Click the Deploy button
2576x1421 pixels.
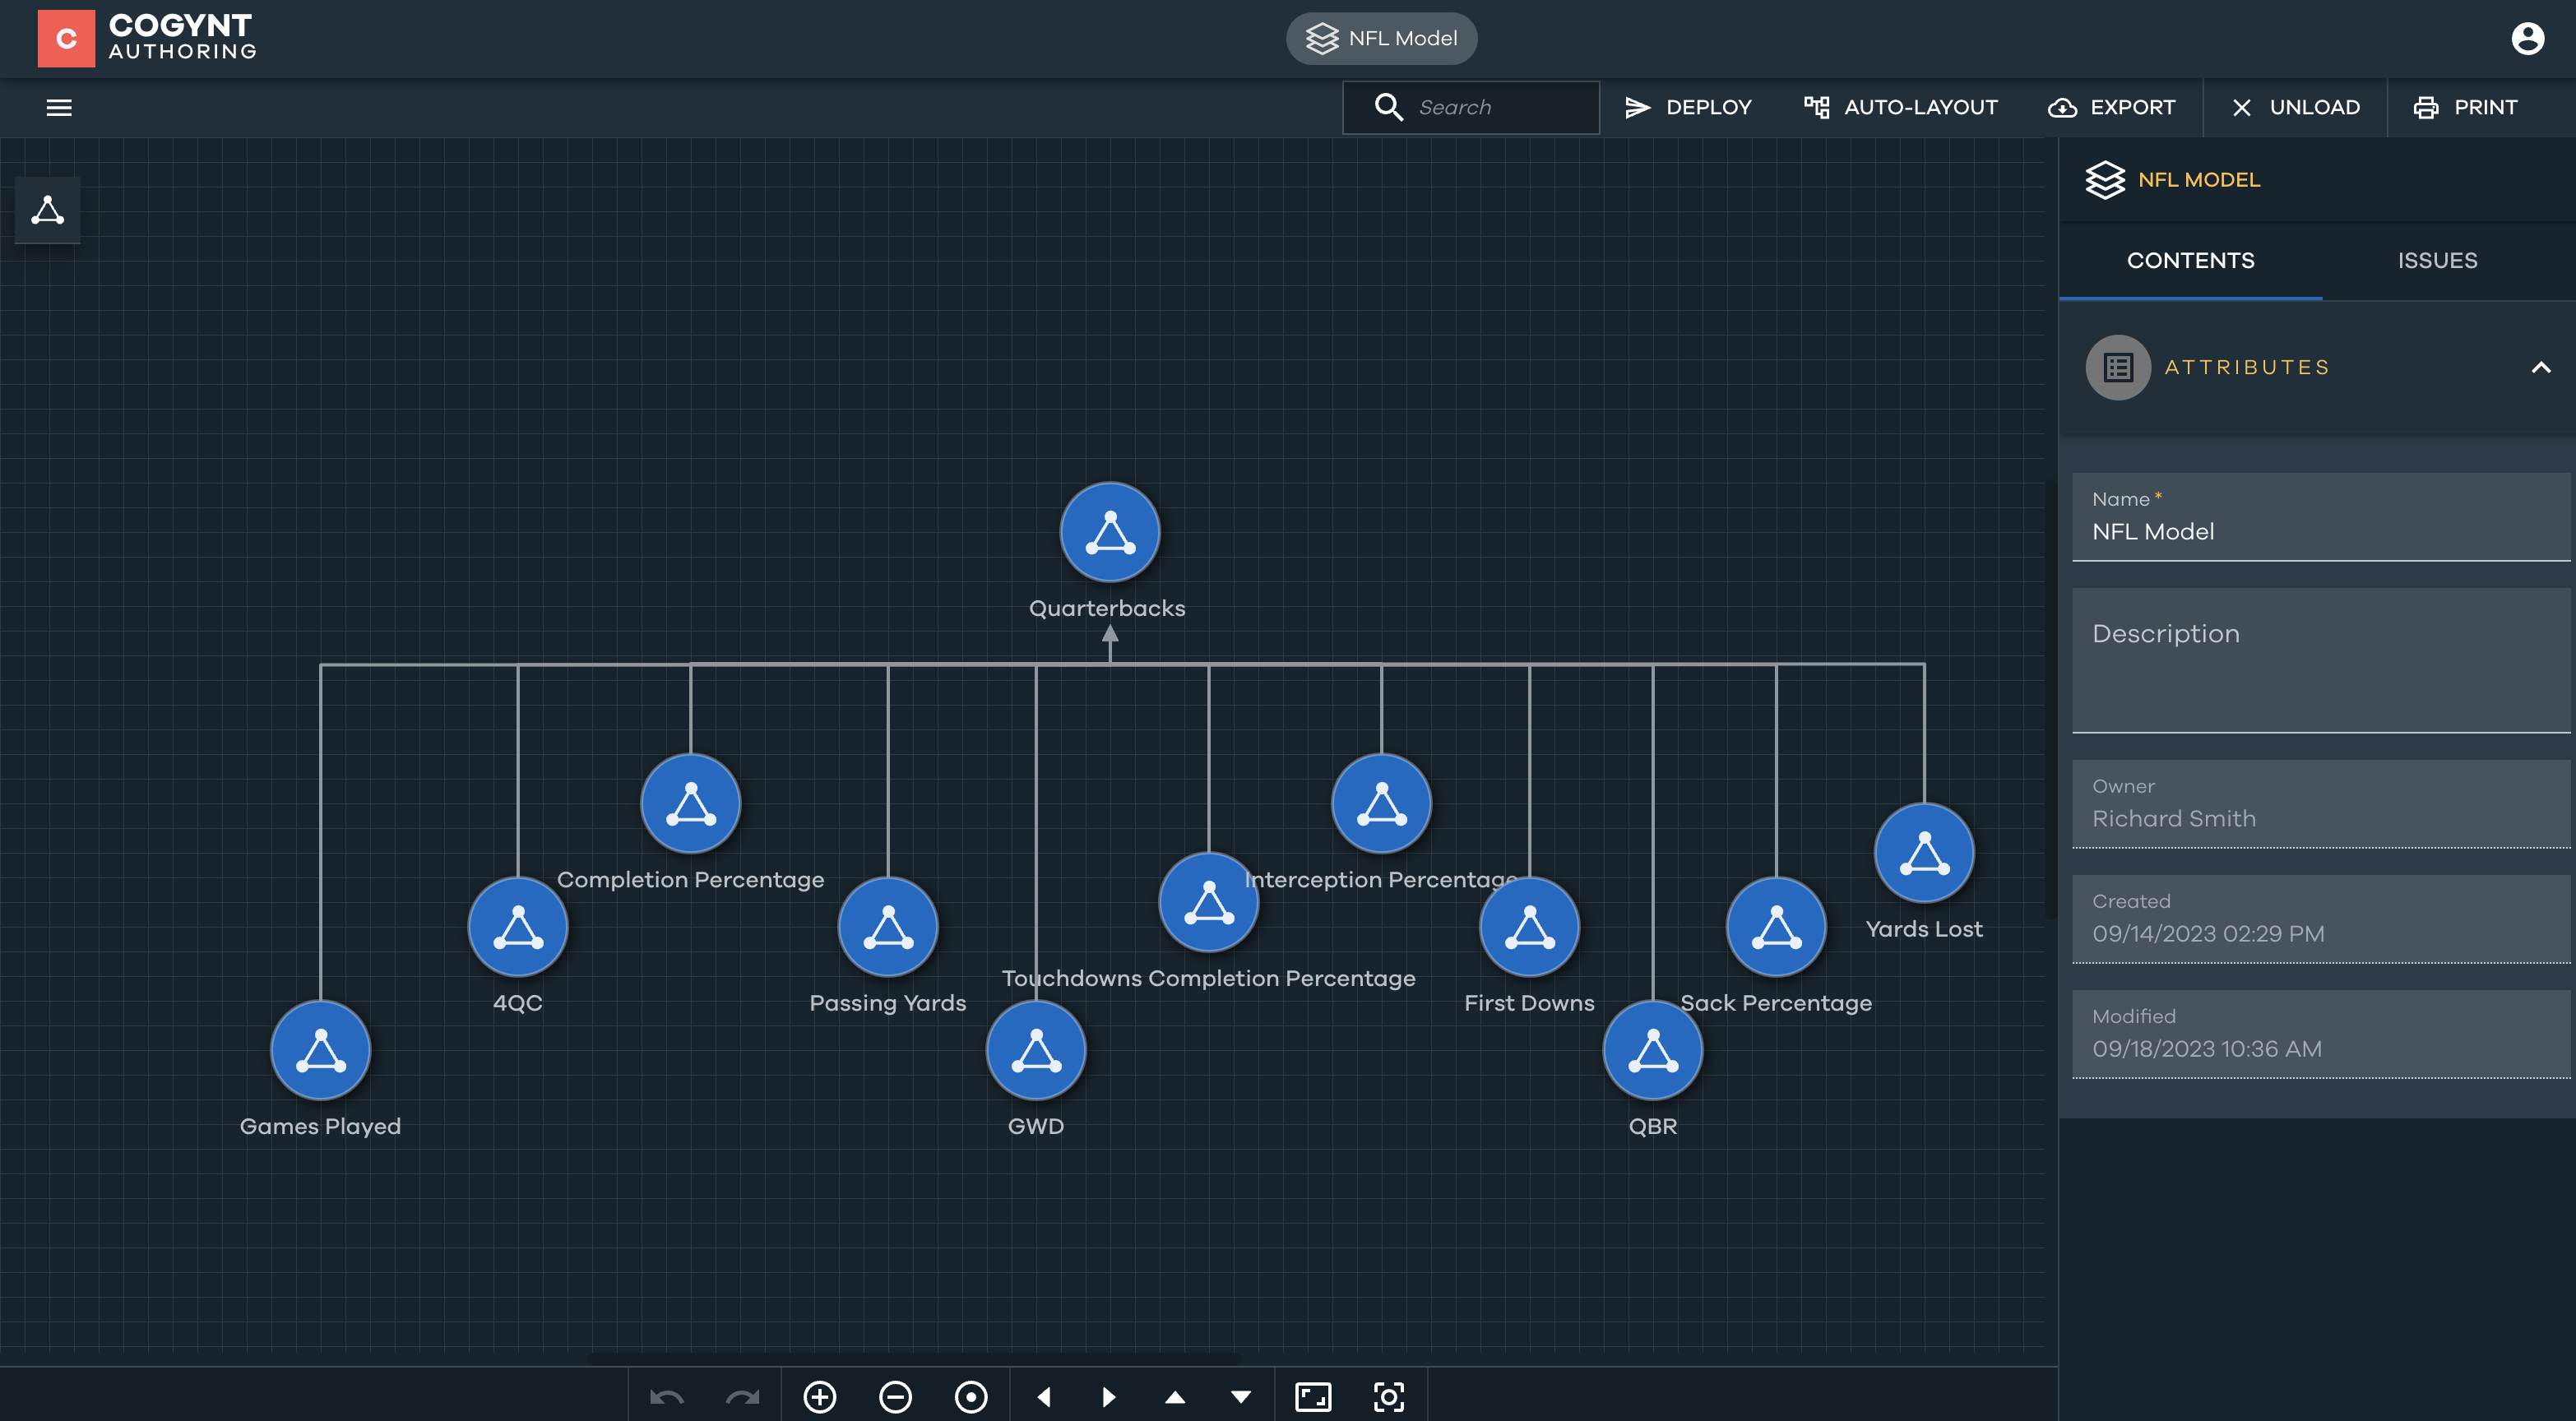(1689, 107)
